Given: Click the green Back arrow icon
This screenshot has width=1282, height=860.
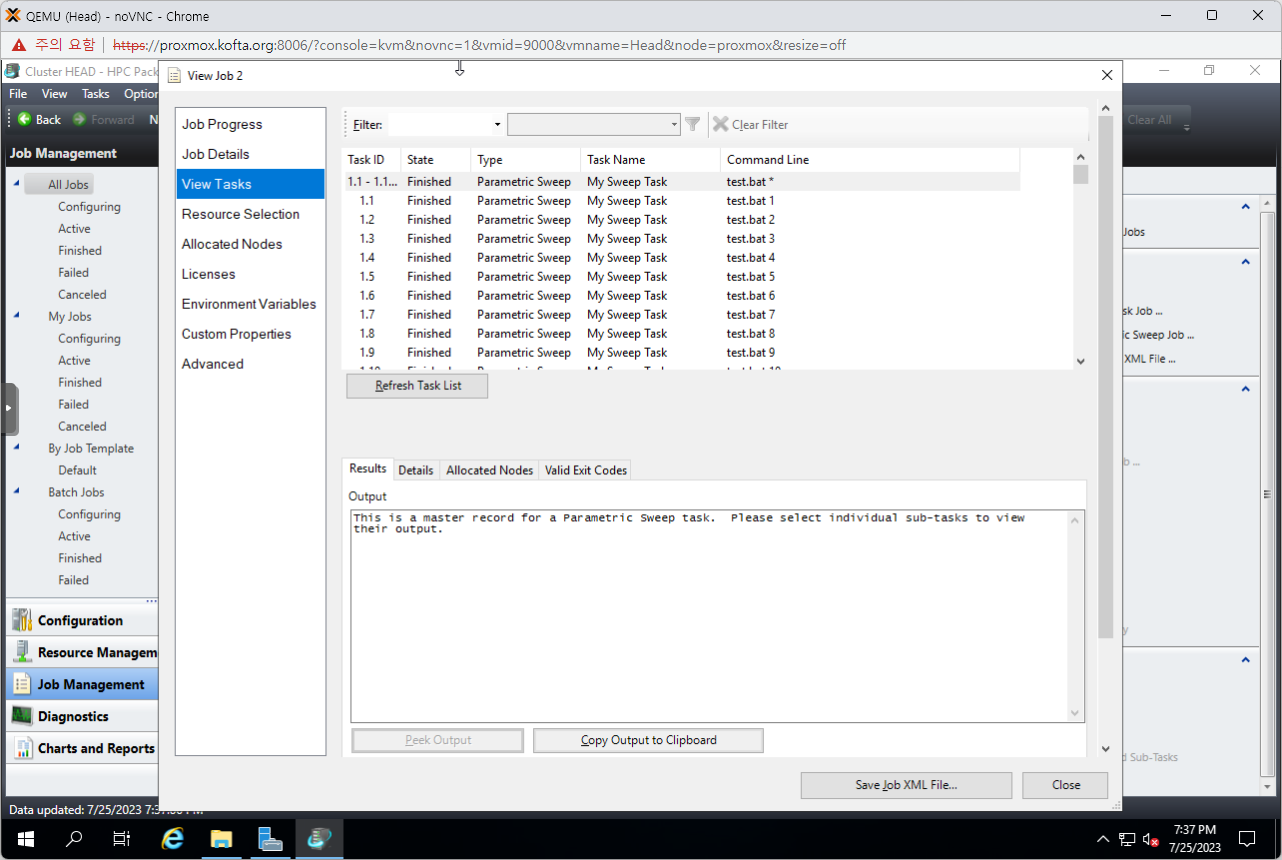Looking at the screenshot, I should tap(24, 119).
